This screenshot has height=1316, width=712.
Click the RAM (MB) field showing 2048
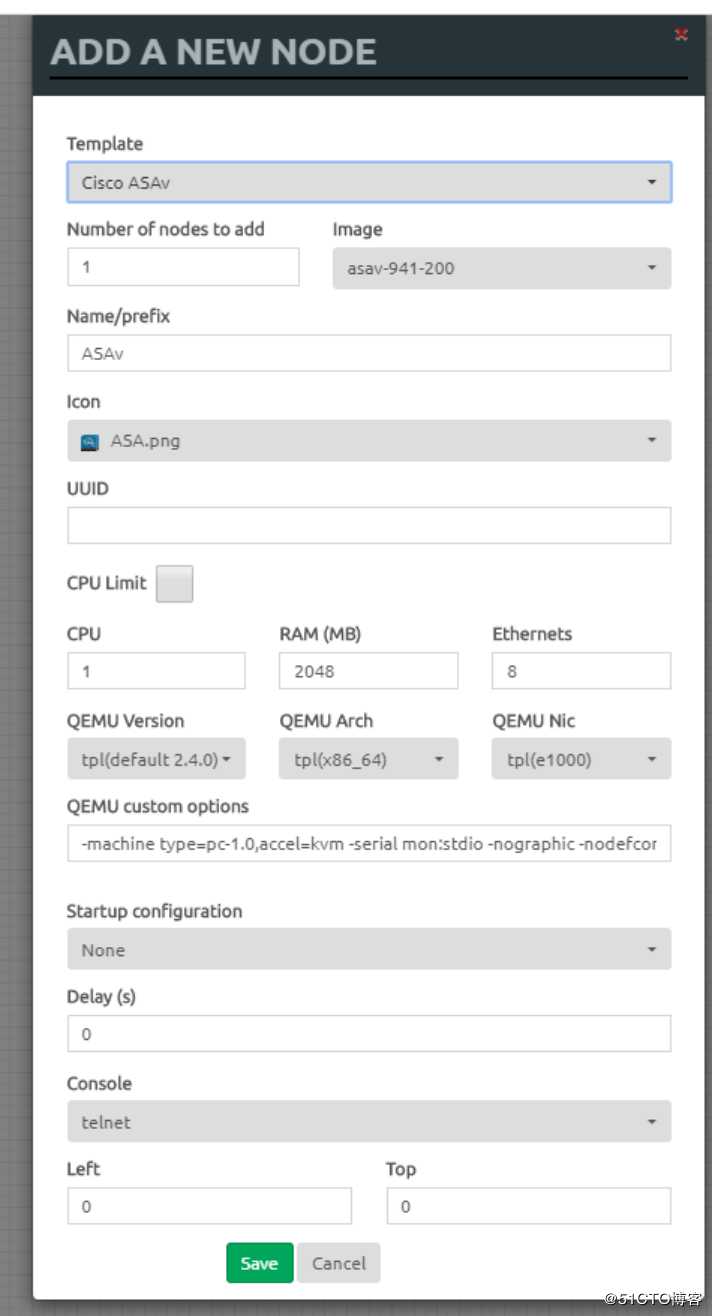368,671
